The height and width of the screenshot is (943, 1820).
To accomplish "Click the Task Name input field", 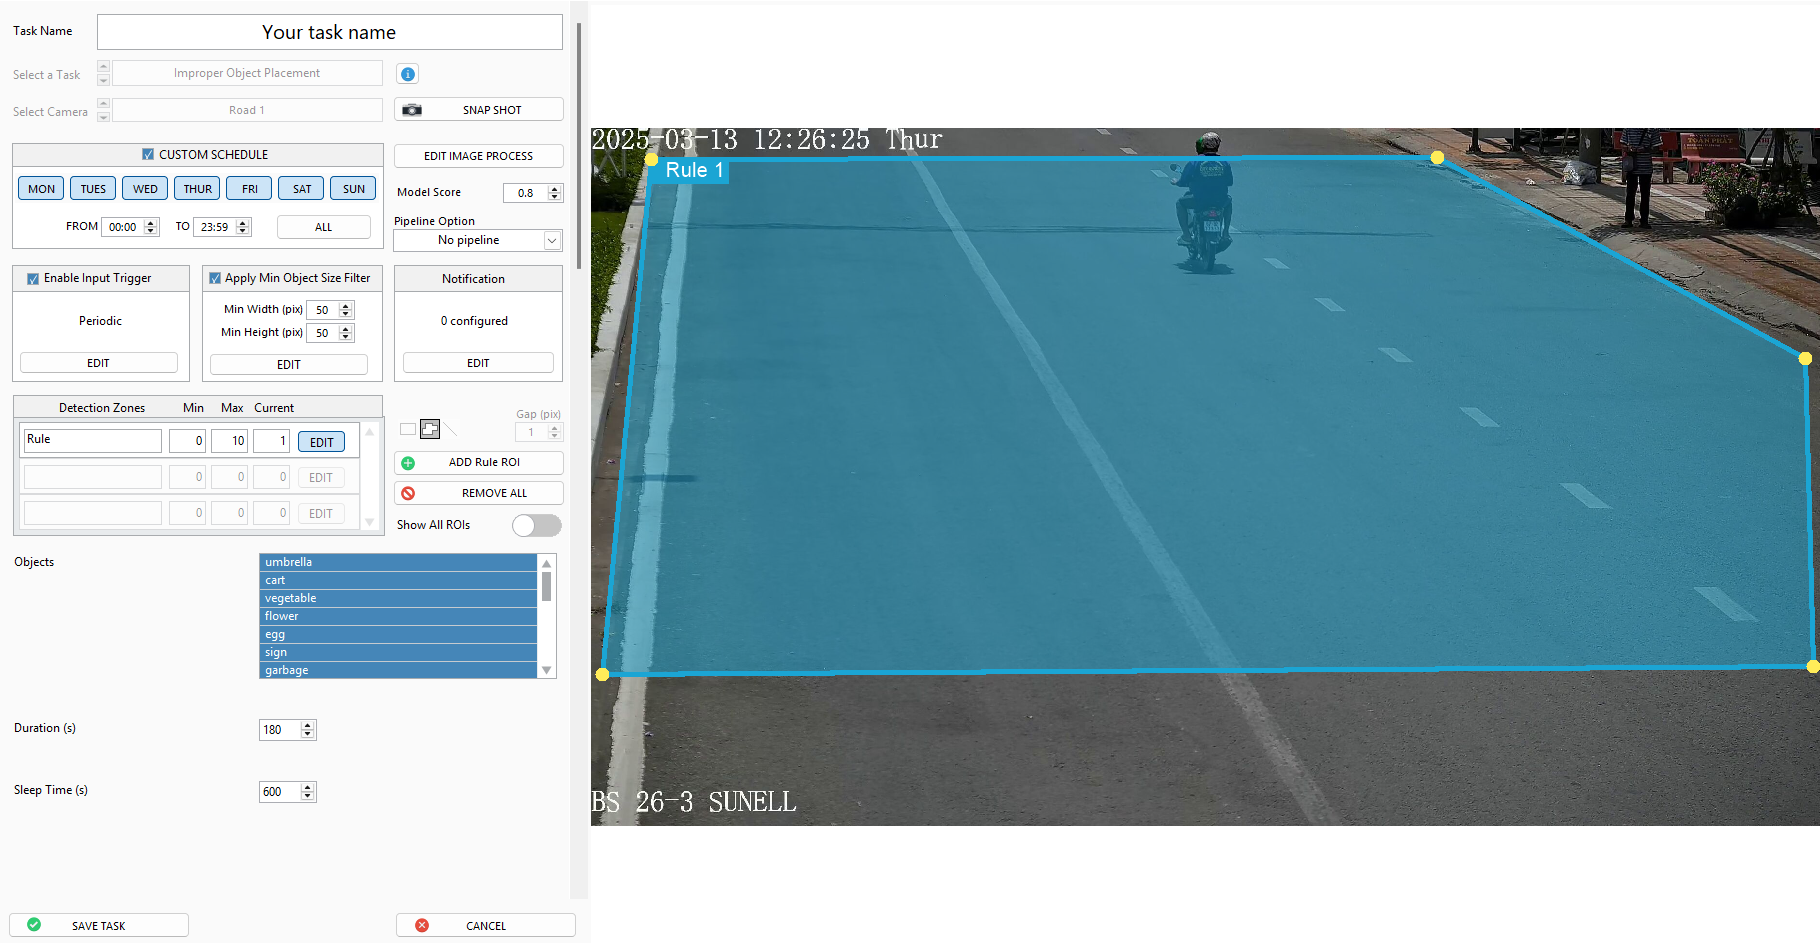I will pos(329,33).
